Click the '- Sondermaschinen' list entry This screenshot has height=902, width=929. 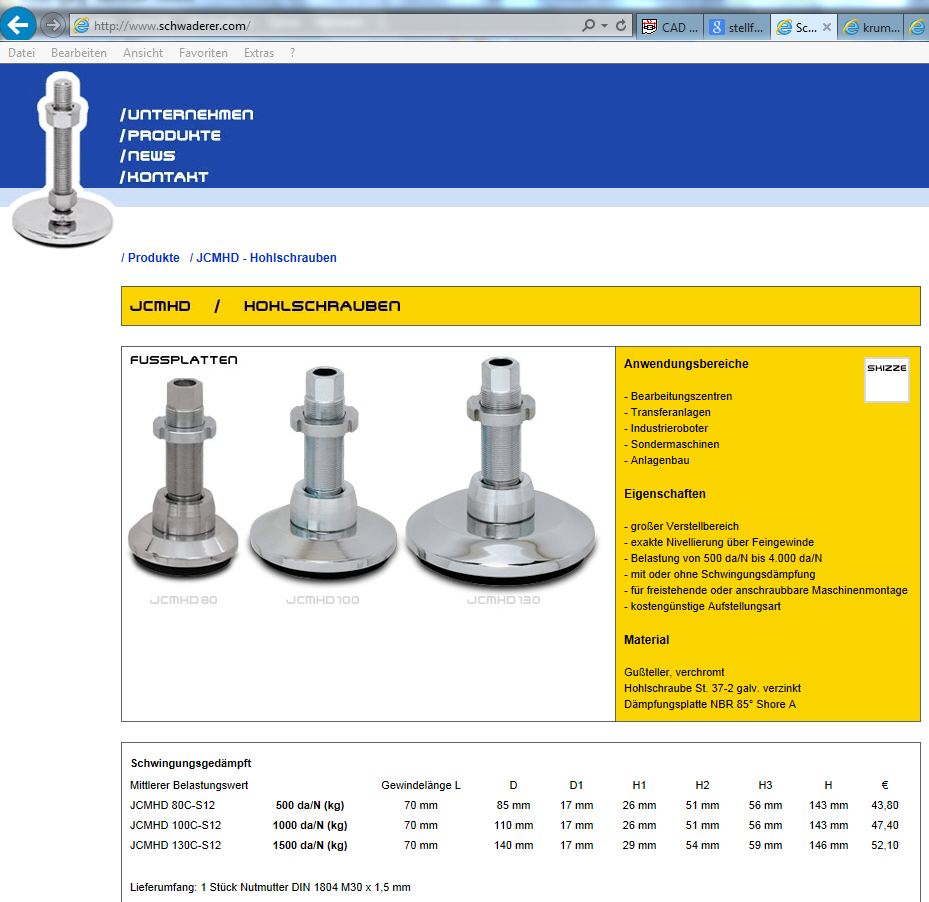click(x=672, y=444)
